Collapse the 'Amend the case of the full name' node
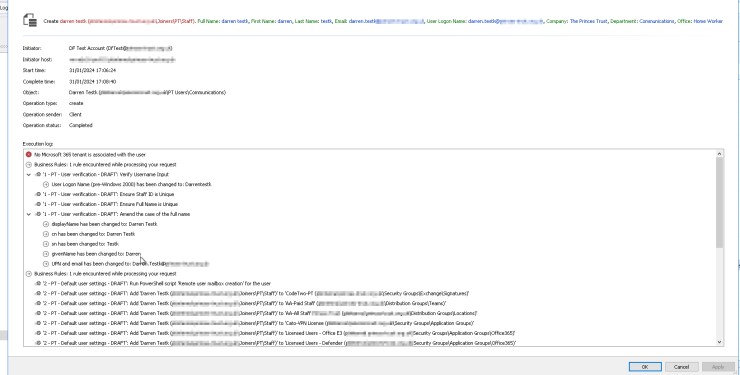The image size is (740, 375). tap(29, 214)
